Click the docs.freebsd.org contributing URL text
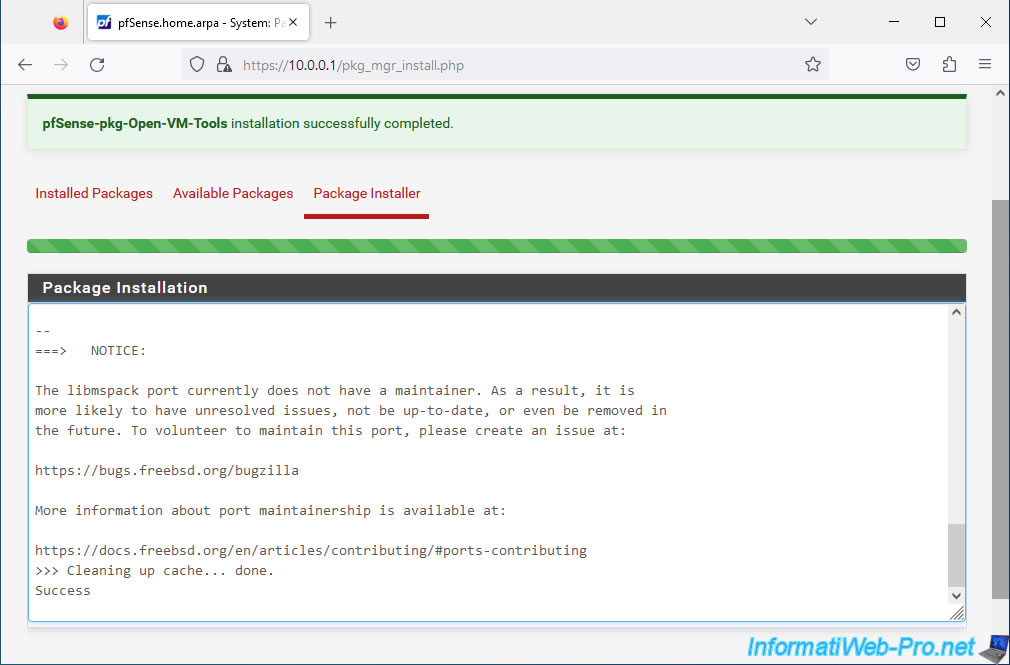 (311, 550)
